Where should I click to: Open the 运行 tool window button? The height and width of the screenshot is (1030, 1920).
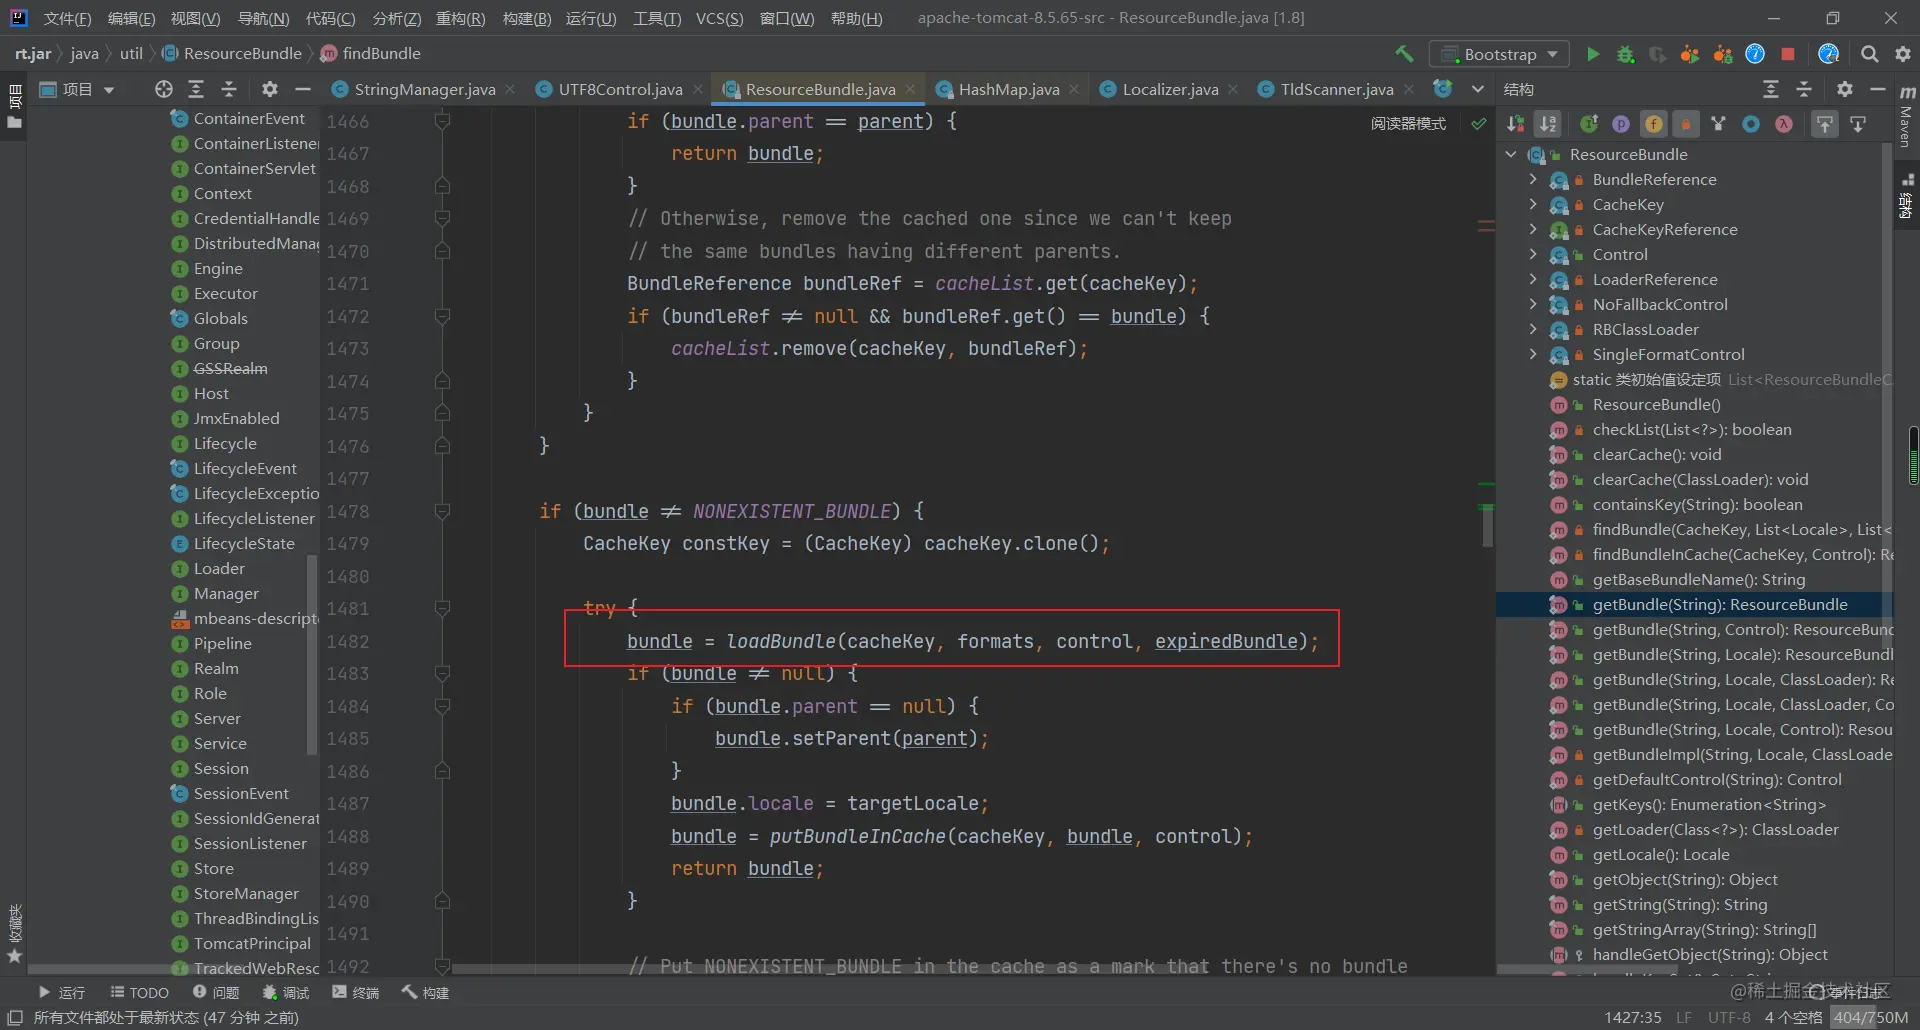coord(61,992)
